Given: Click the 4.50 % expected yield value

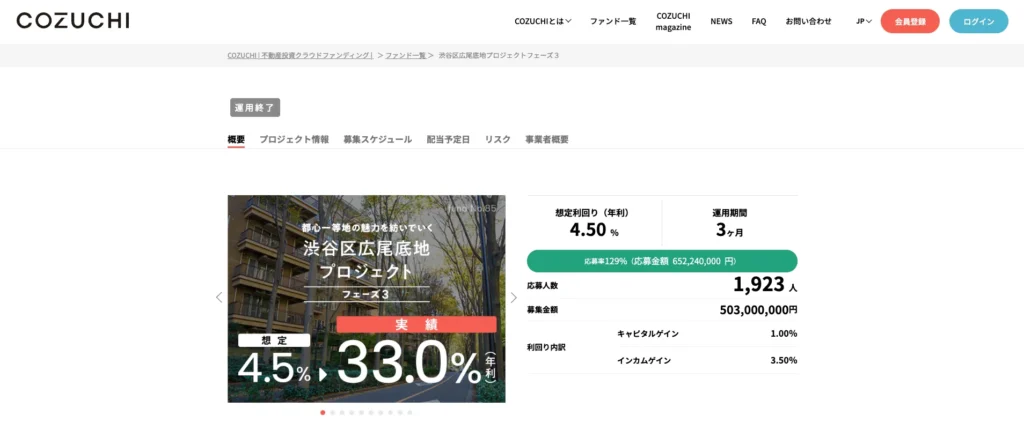Looking at the screenshot, I should tap(594, 231).
